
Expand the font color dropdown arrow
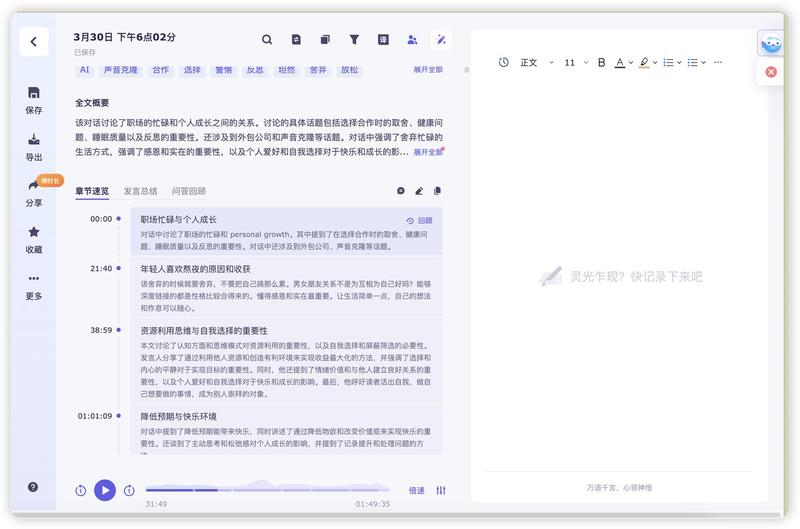click(x=631, y=63)
